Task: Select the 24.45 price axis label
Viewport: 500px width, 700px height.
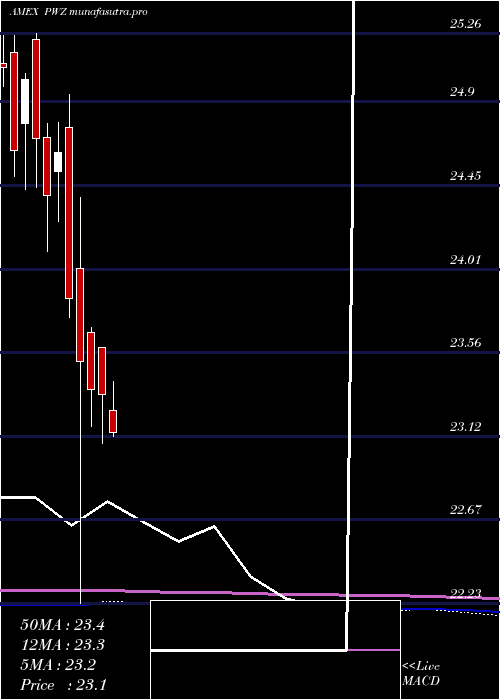Action: coord(465,176)
